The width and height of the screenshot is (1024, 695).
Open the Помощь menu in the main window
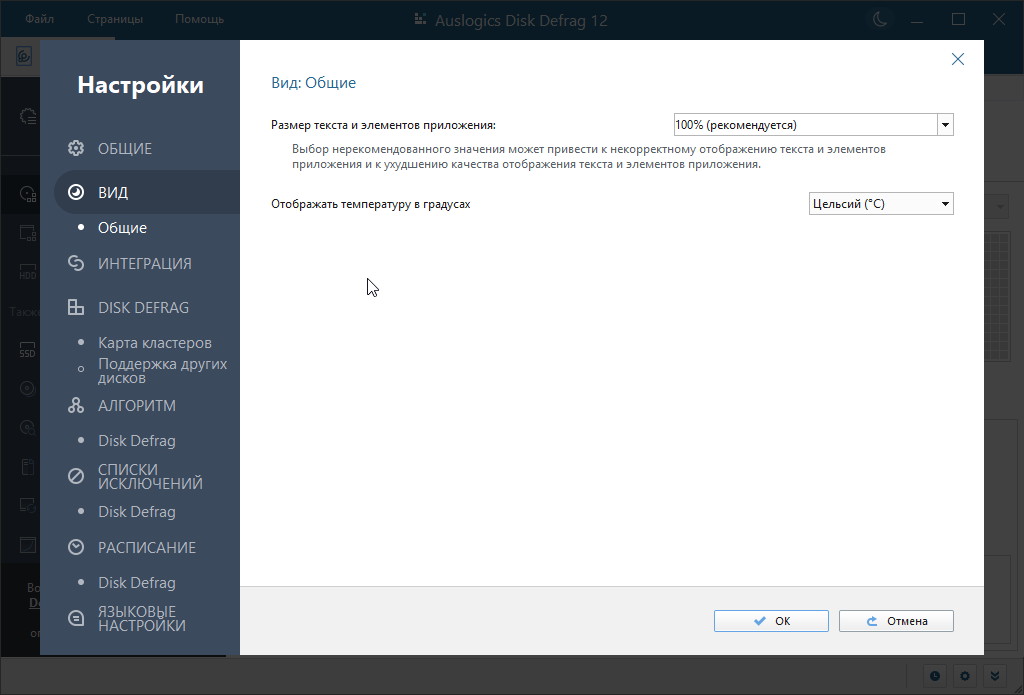(x=199, y=19)
